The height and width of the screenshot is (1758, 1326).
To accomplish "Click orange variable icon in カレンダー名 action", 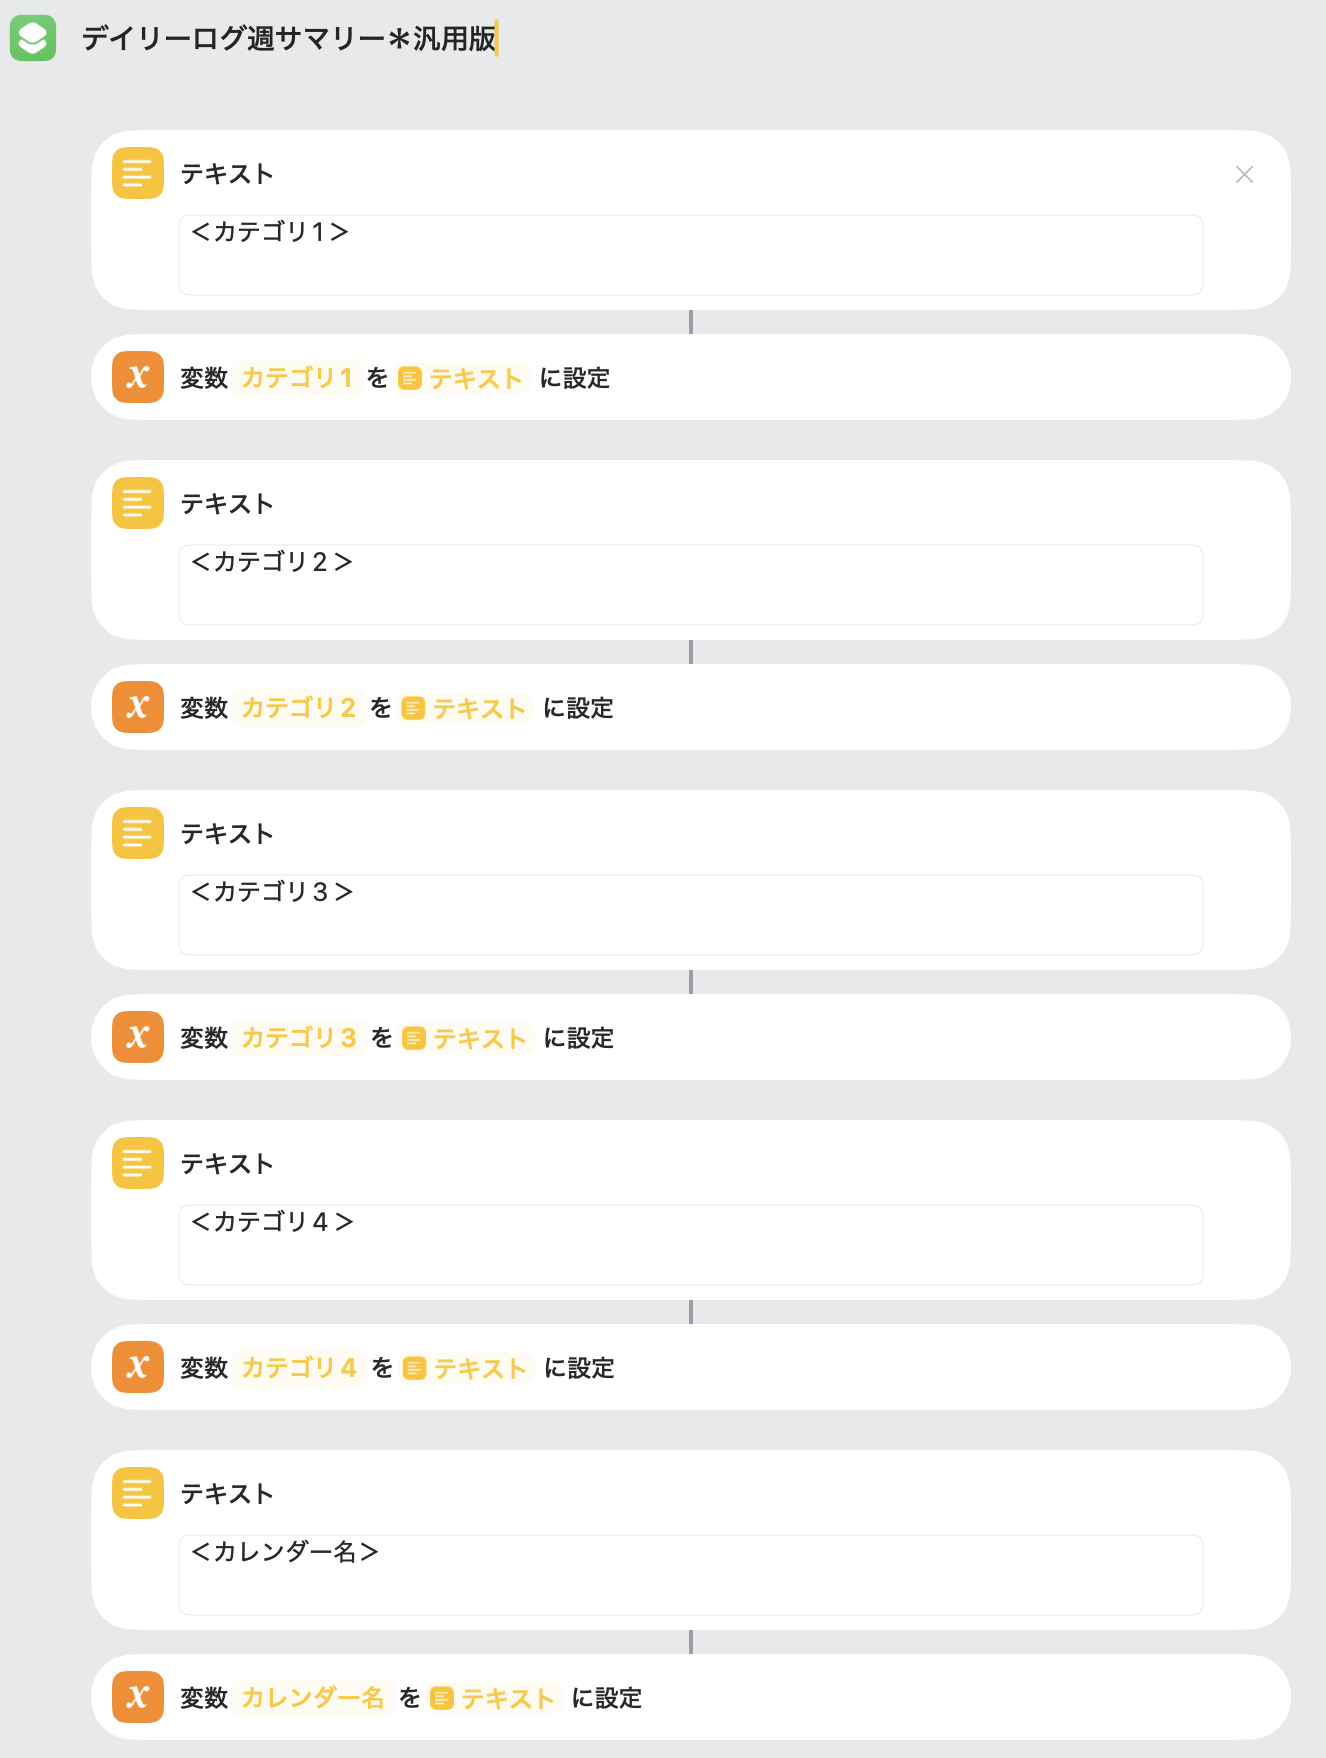I will 138,1697.
